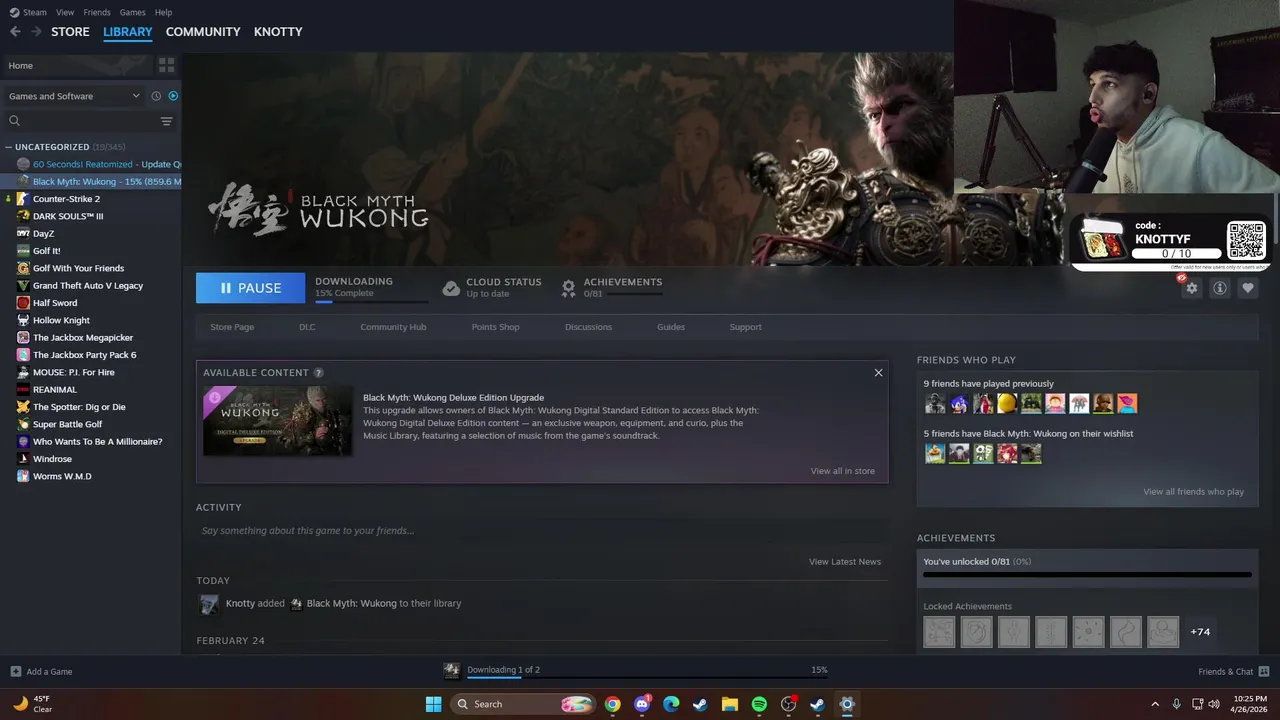Open Friends & Chat
Screen dimensions: 1280x720
[x=1233, y=671]
